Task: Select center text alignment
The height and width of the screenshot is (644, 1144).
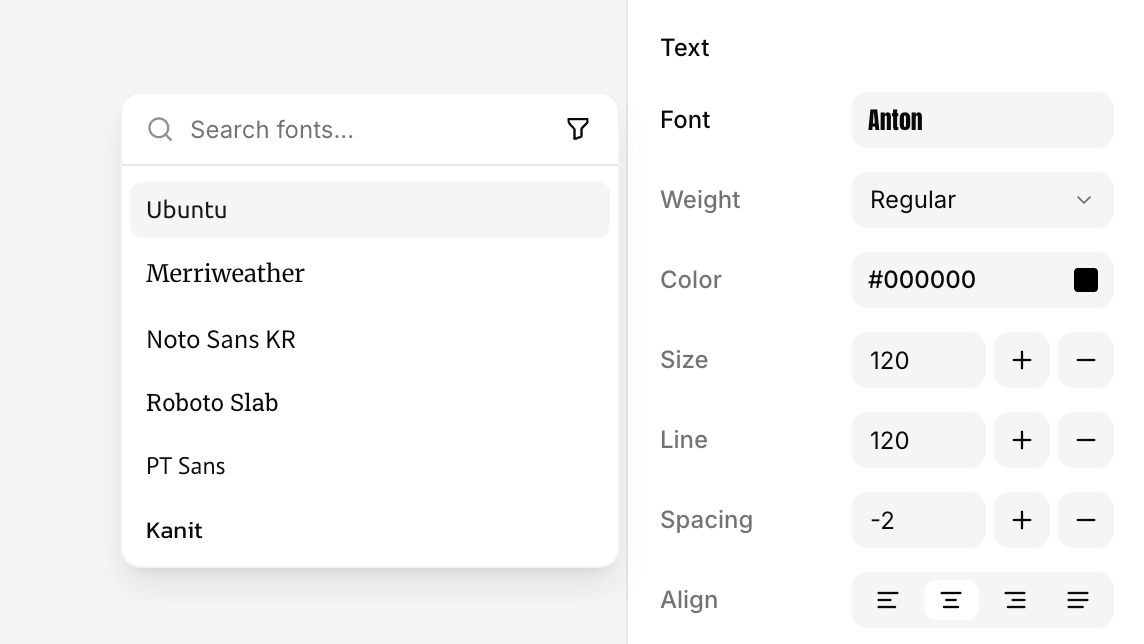Action: pos(951,600)
